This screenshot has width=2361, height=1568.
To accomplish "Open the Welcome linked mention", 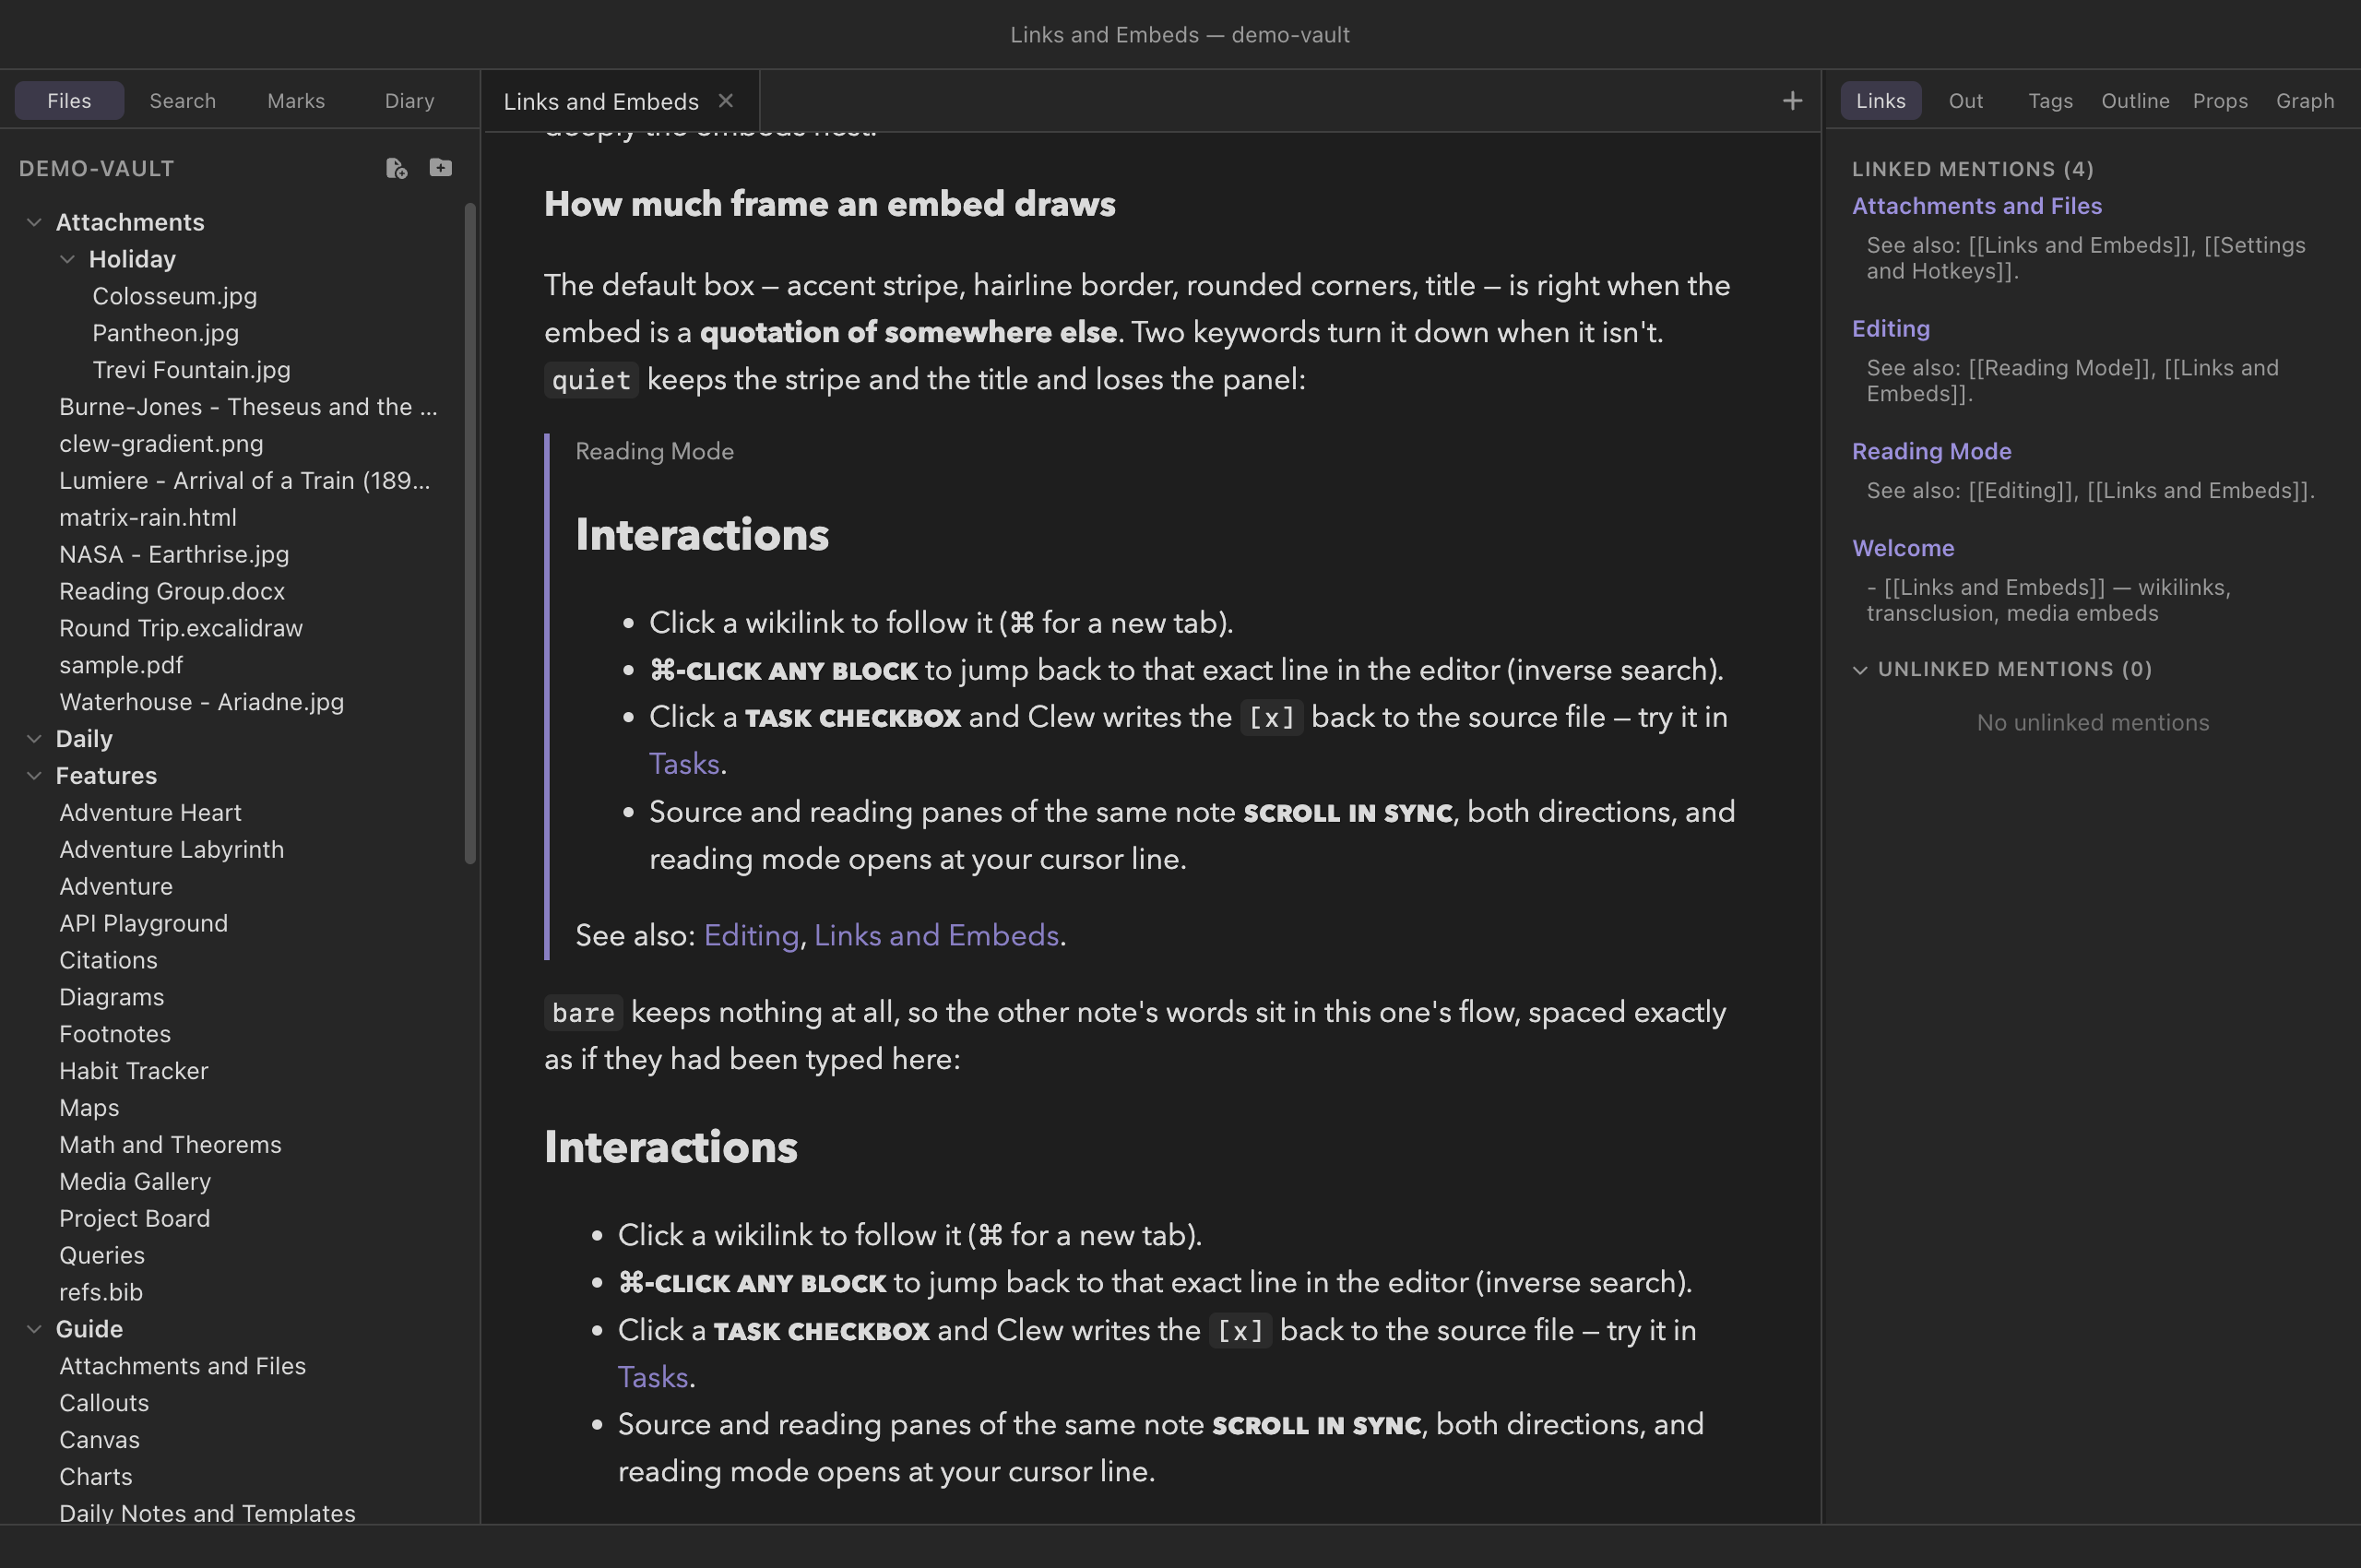I will [x=1903, y=549].
